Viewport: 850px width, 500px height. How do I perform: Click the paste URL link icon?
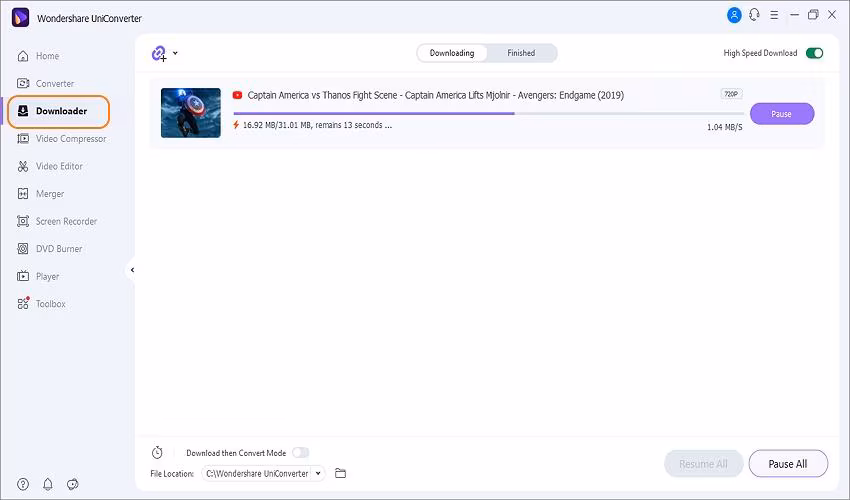click(x=159, y=54)
